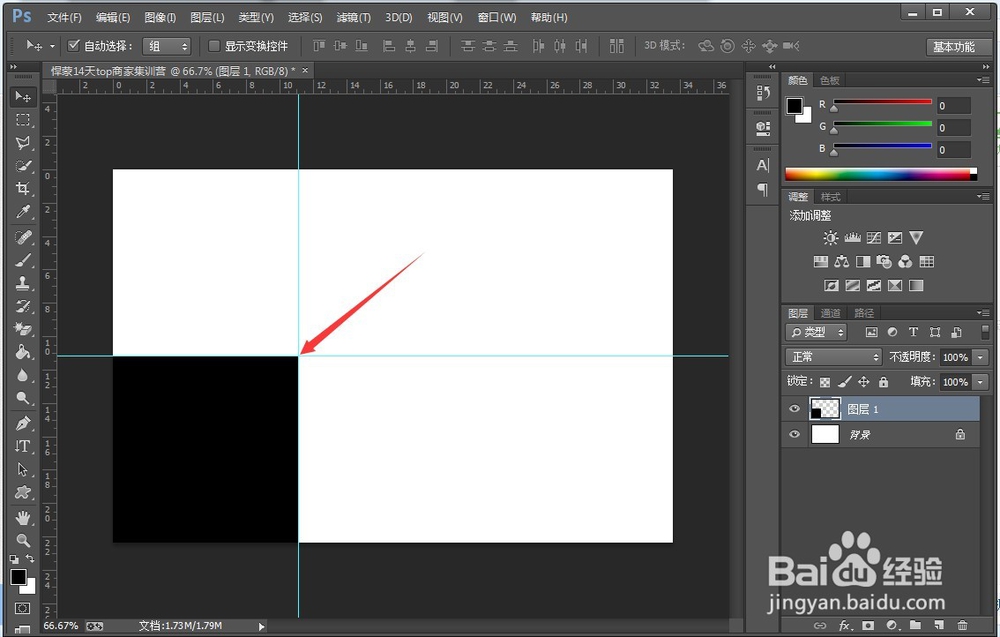
Task: Toggle the layer filter switch
Action: click(x=985, y=332)
